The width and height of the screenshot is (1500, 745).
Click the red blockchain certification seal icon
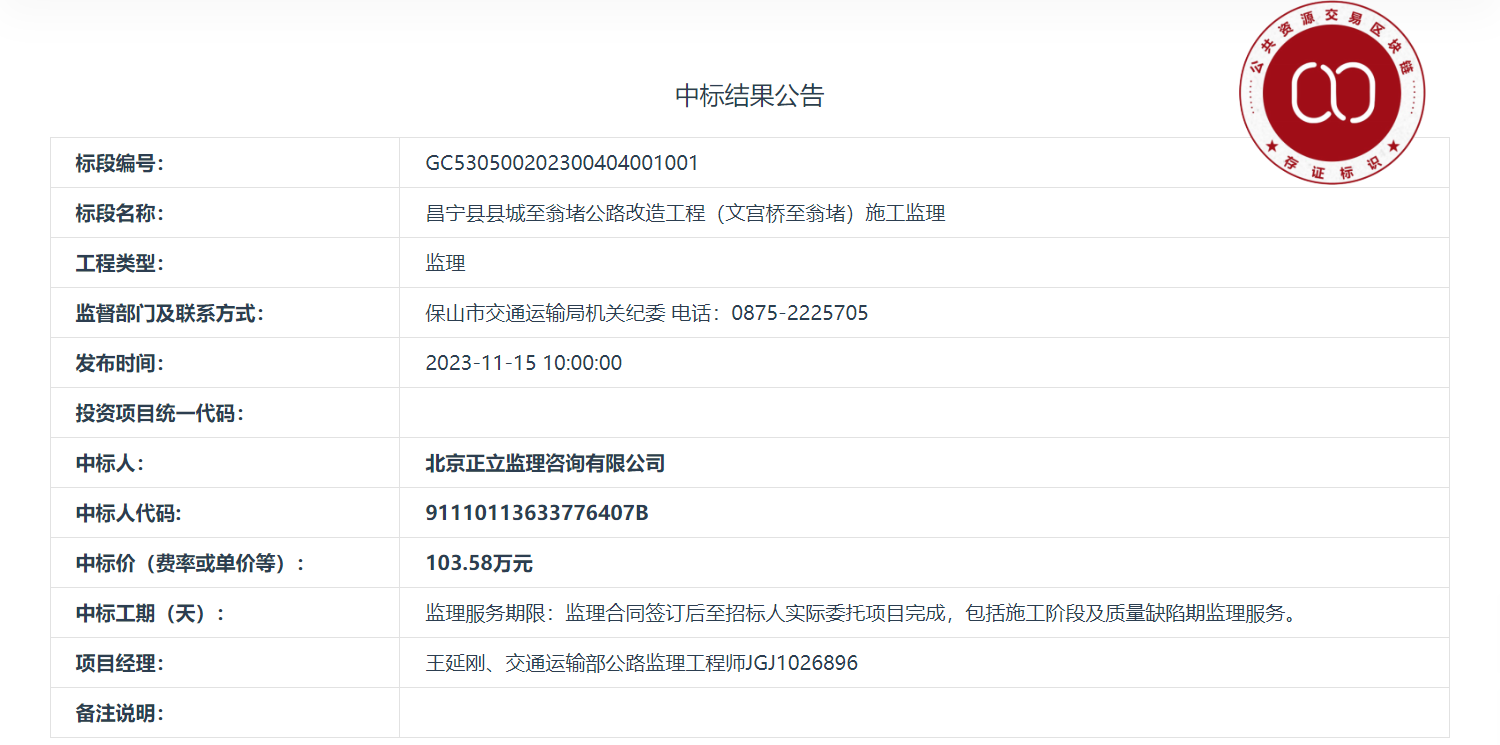click(x=1332, y=91)
